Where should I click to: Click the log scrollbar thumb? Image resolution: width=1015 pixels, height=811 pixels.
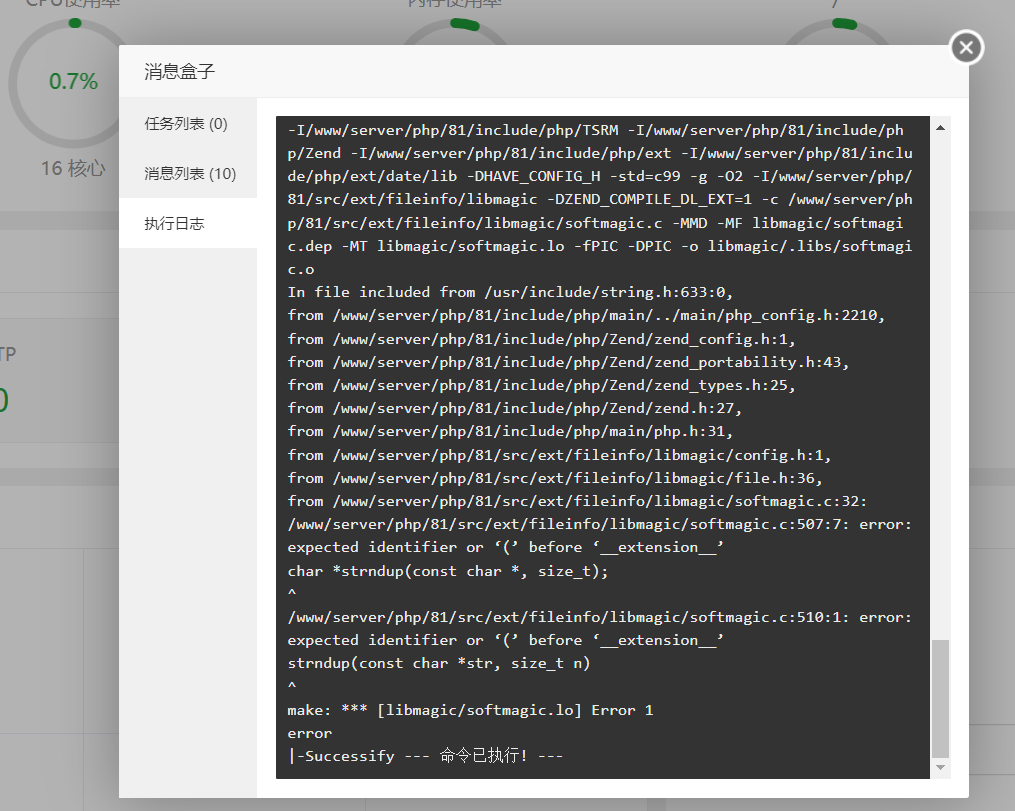[x=941, y=698]
